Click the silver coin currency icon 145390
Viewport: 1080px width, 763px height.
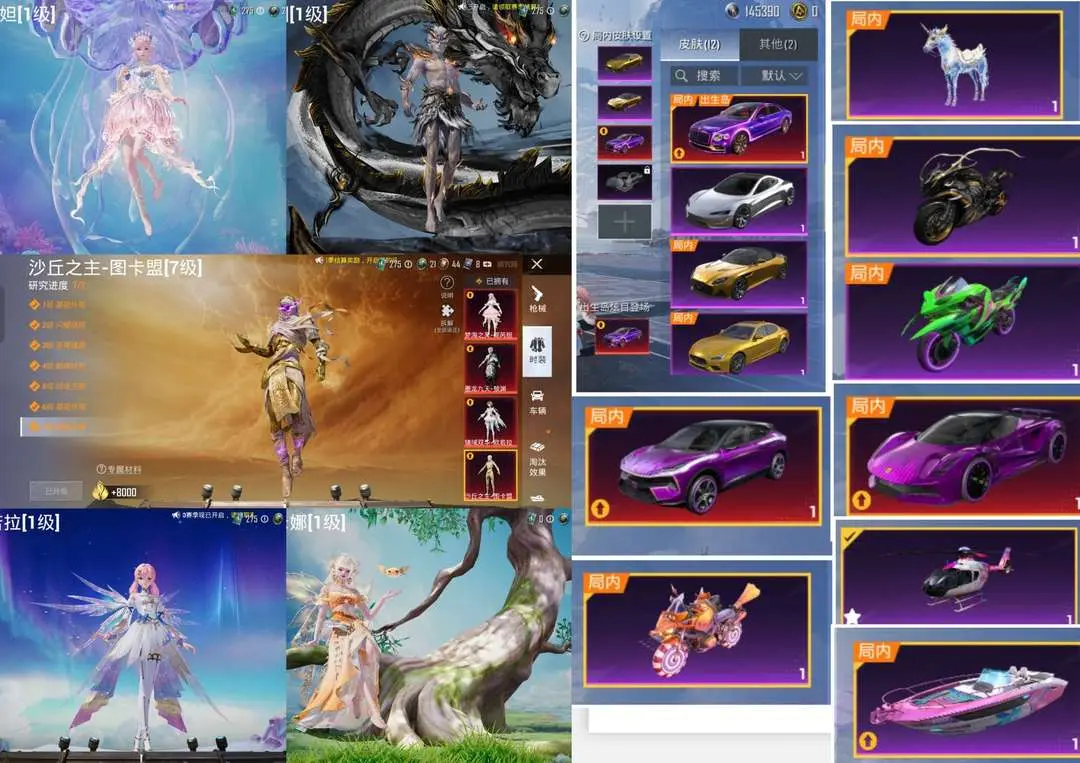point(733,10)
